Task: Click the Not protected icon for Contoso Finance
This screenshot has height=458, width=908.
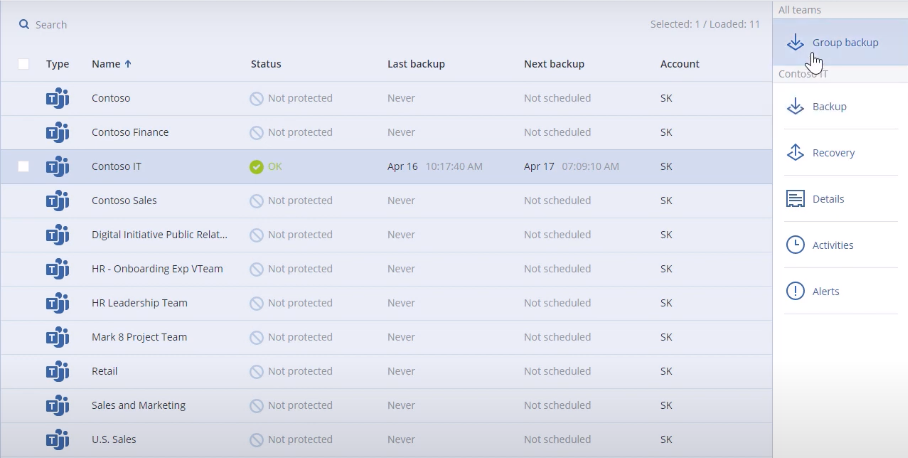Action: 257,133
